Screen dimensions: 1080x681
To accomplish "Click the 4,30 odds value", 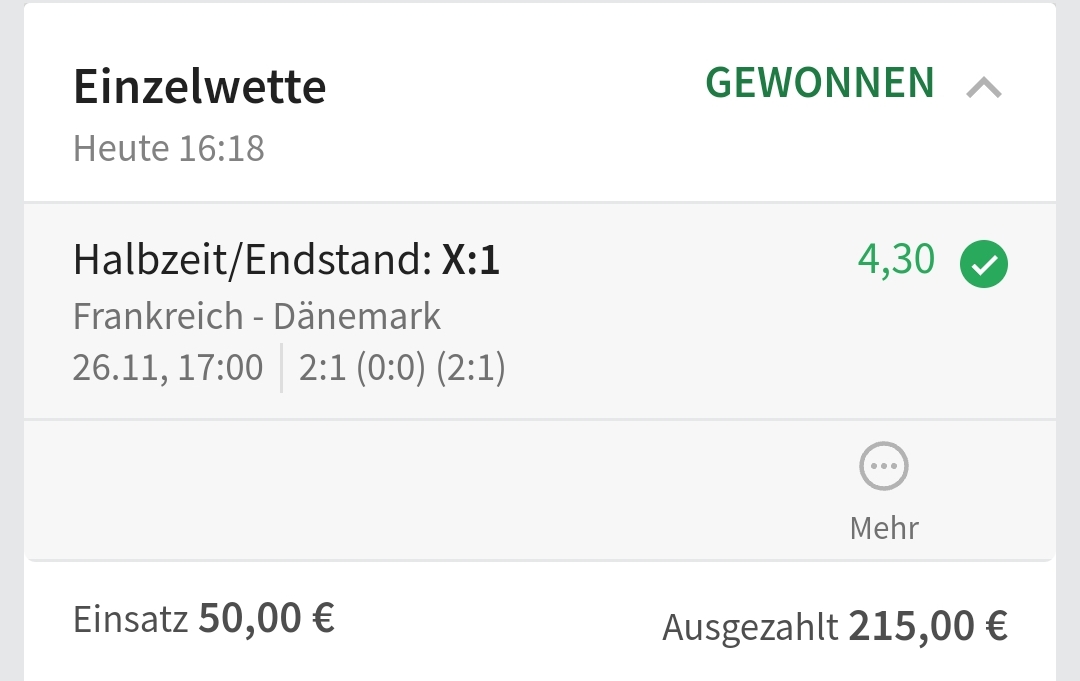I will (x=896, y=260).
